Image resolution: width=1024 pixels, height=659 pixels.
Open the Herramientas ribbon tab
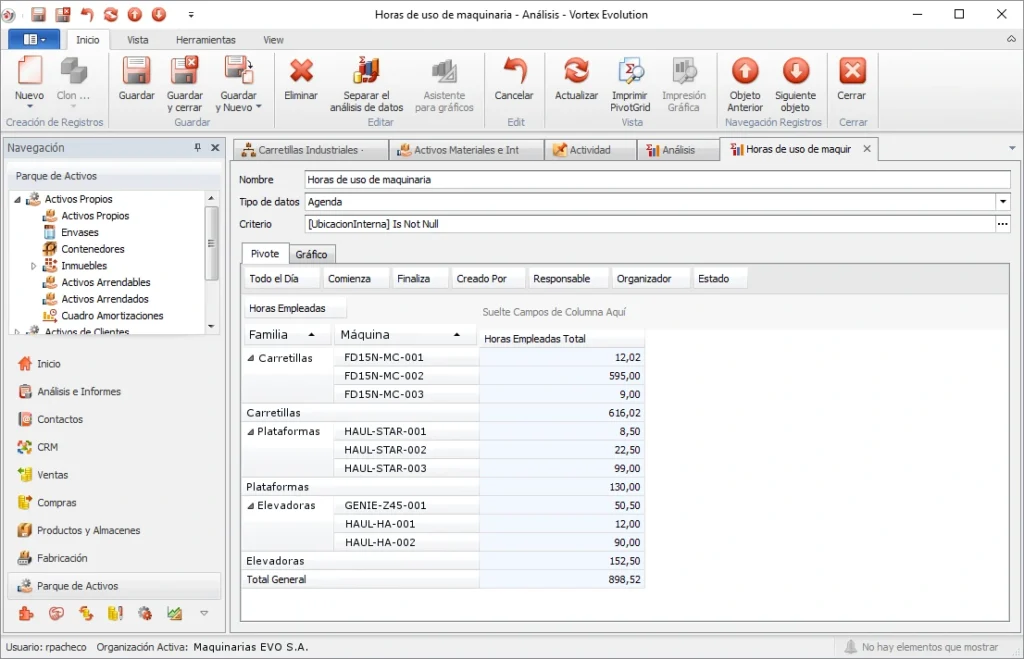click(205, 40)
